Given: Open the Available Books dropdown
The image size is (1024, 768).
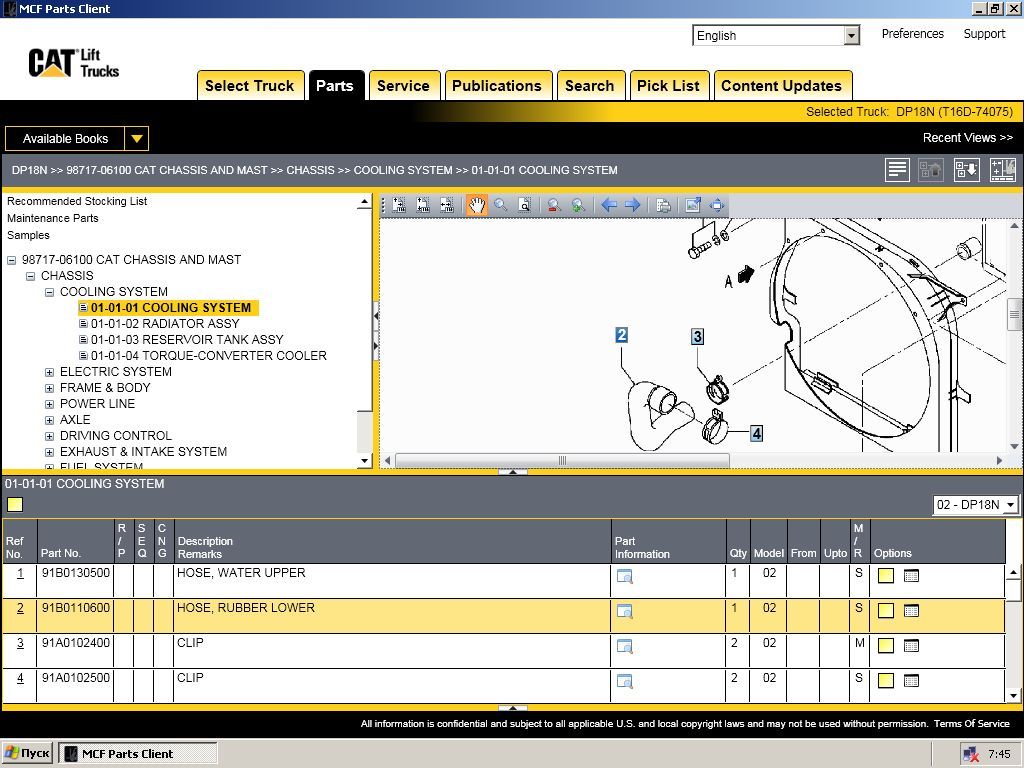Looking at the screenshot, I should coord(136,138).
